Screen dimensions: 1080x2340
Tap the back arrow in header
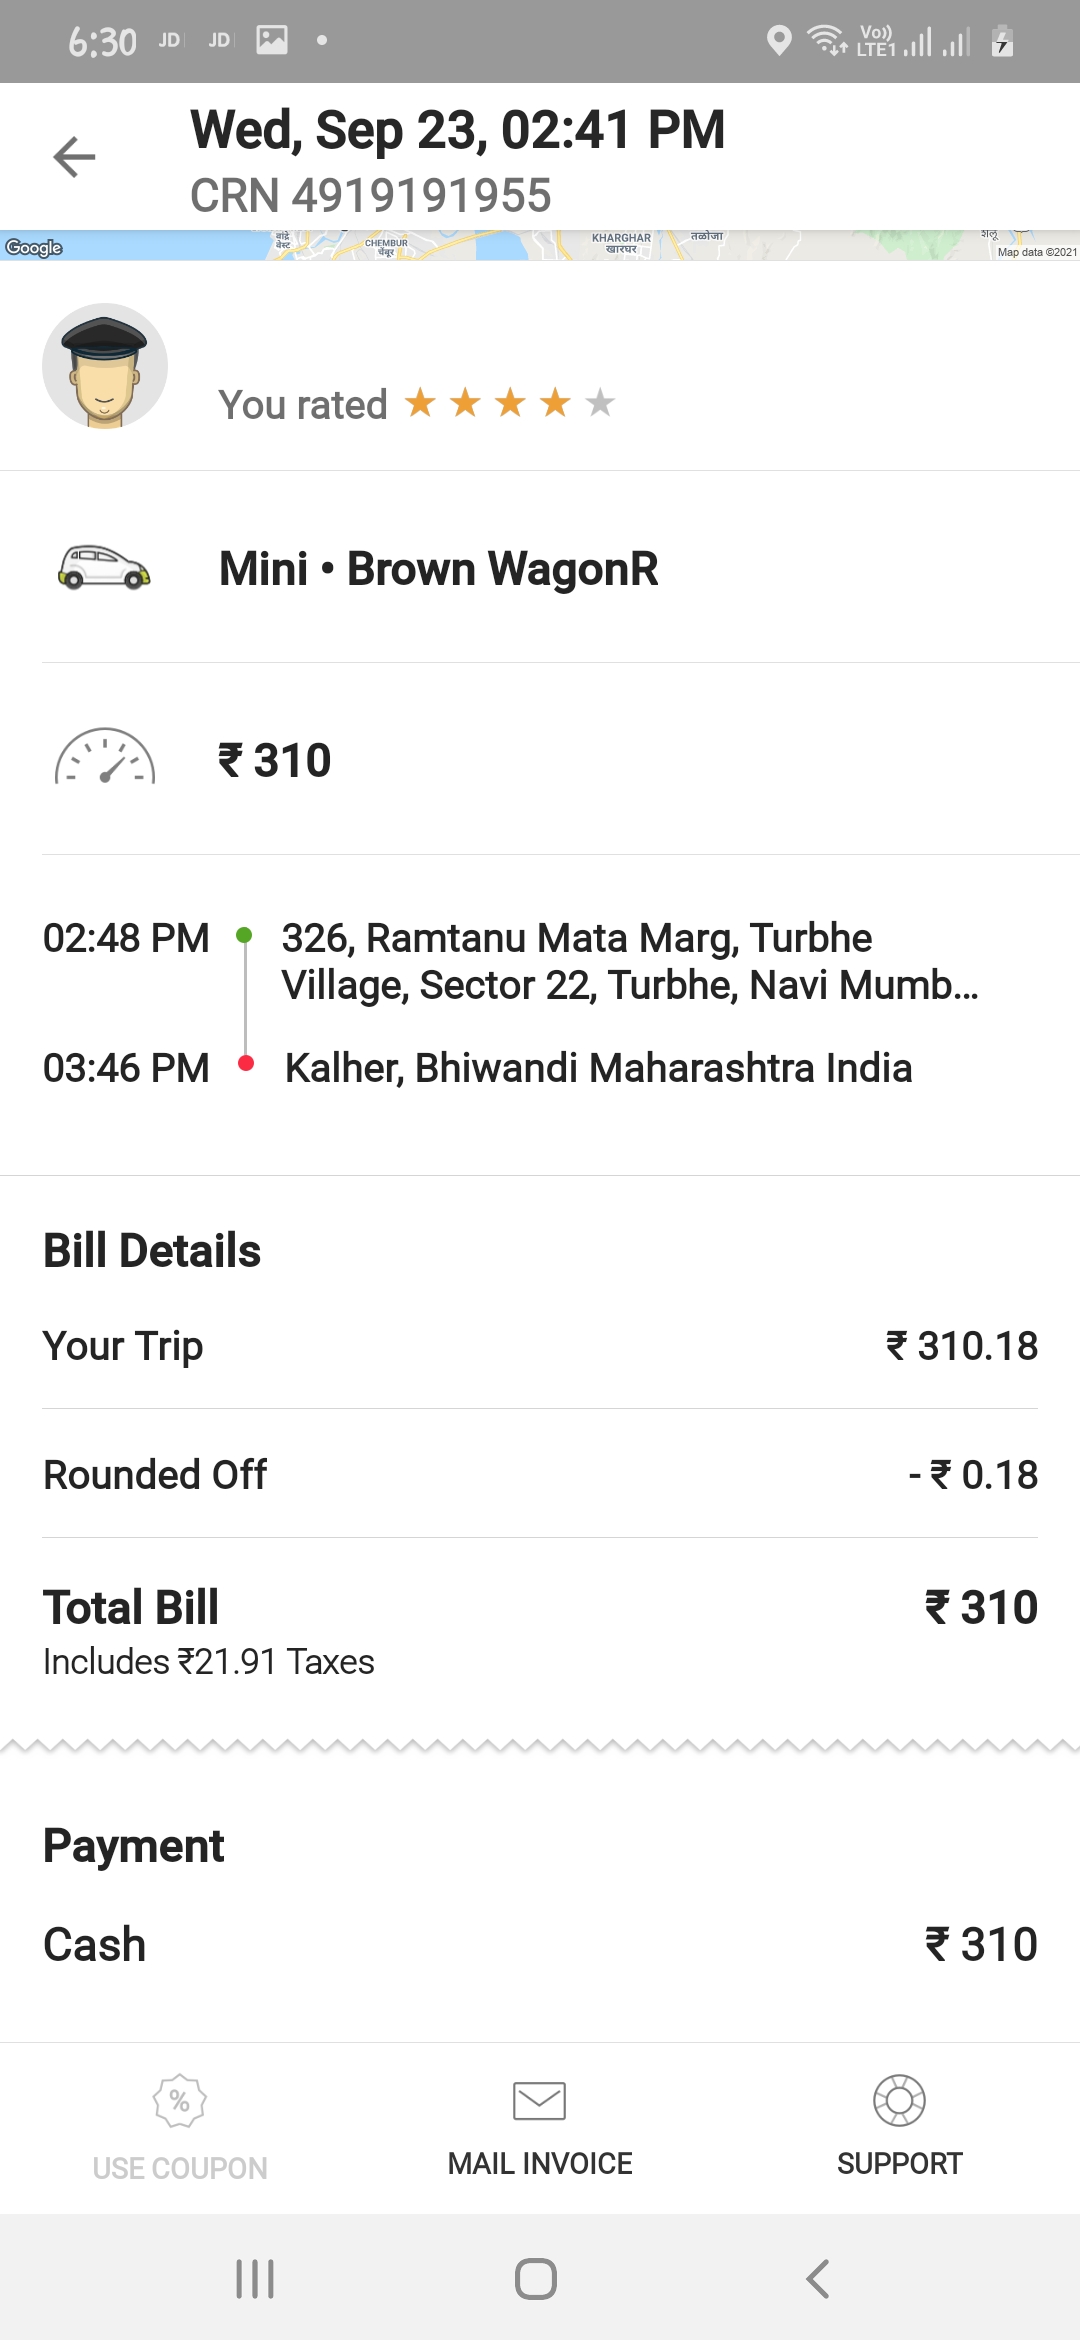coord(74,157)
